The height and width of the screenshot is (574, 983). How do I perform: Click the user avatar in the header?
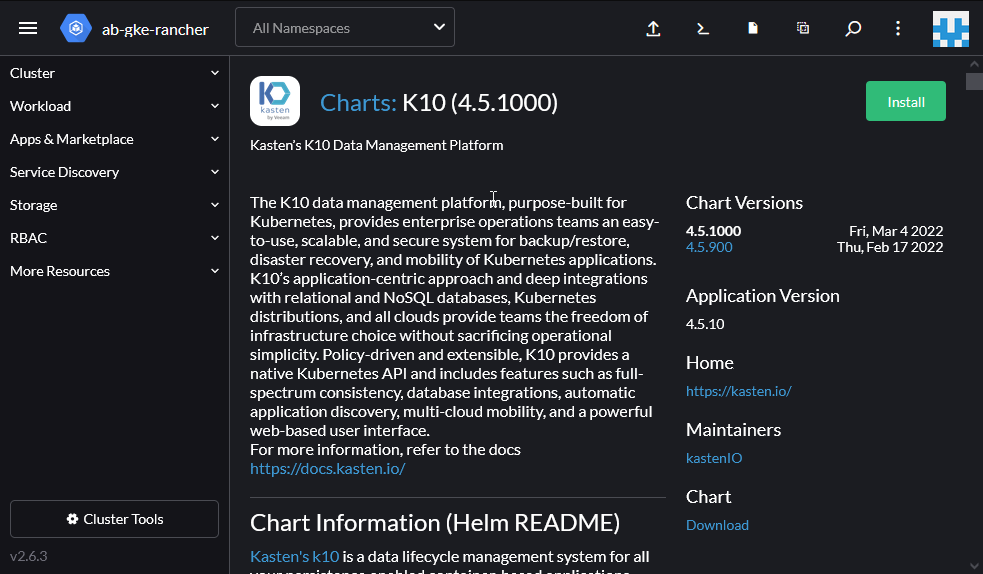pyautogui.click(x=950, y=28)
